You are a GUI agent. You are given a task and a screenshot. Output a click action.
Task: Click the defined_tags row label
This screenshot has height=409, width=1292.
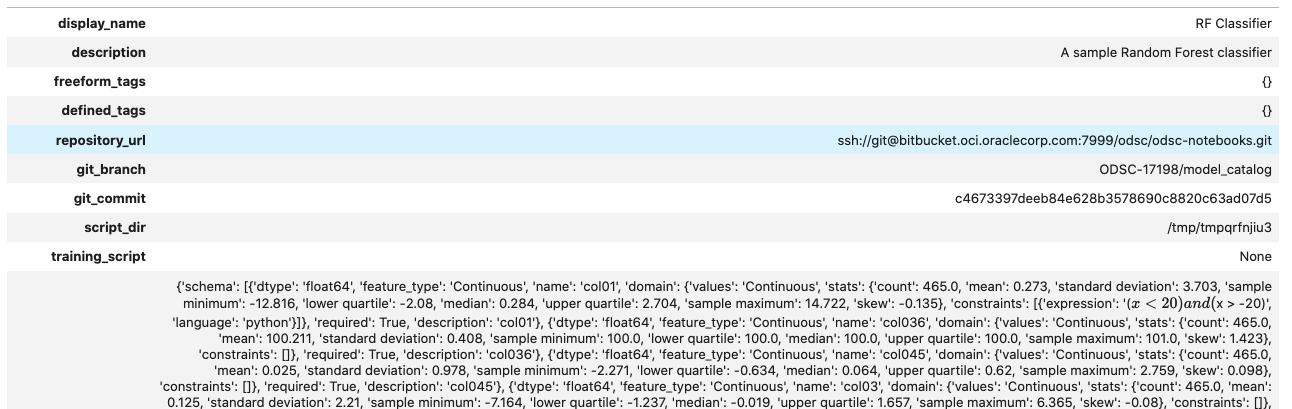click(103, 110)
